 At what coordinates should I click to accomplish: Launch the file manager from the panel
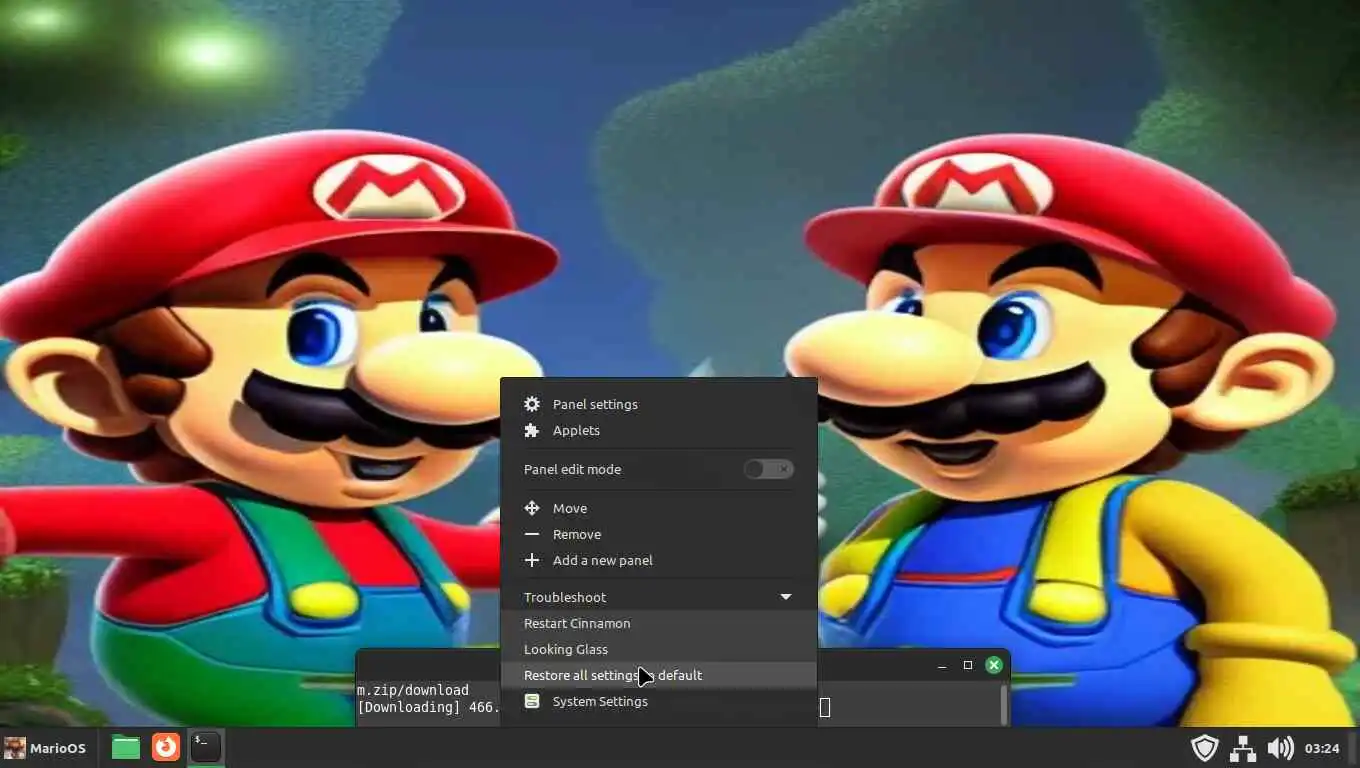click(x=125, y=747)
